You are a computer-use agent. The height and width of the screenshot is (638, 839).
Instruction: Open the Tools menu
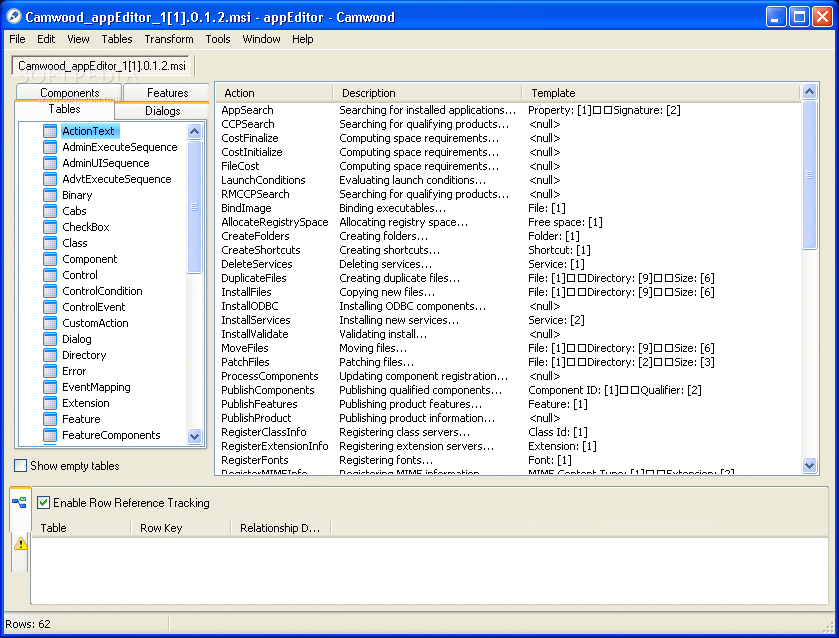coord(218,39)
